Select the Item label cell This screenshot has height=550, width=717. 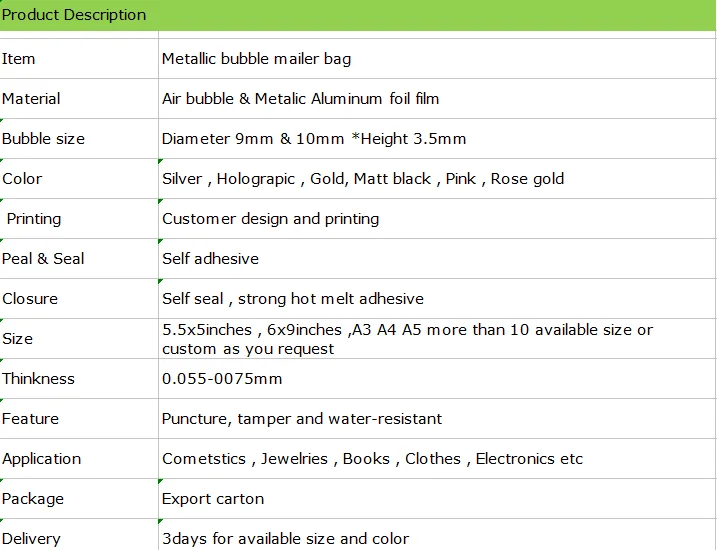point(19,59)
